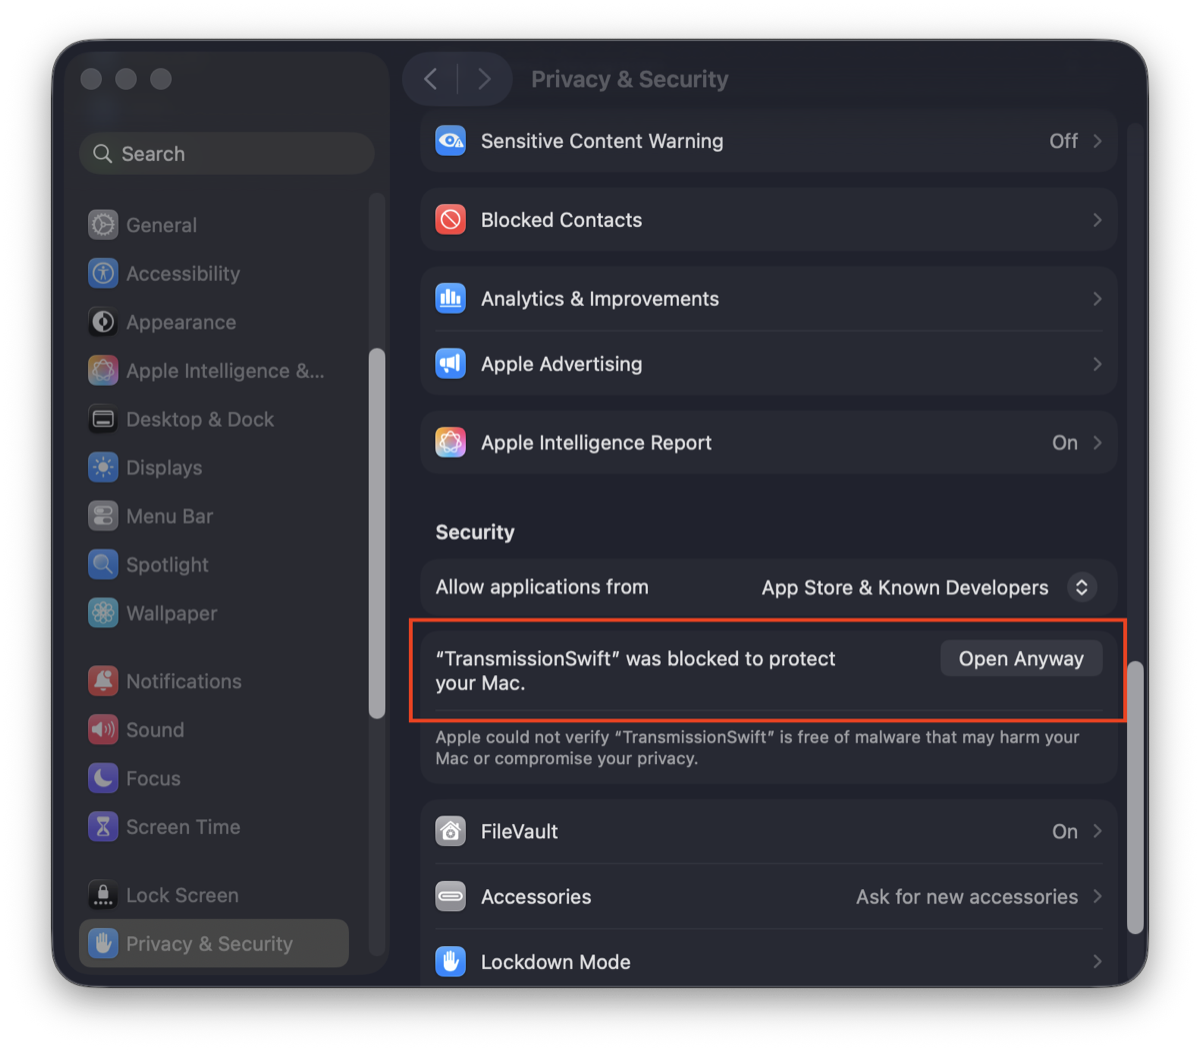Click the General gear icon in sidebar
Image resolution: width=1200 pixels, height=1051 pixels.
103,225
